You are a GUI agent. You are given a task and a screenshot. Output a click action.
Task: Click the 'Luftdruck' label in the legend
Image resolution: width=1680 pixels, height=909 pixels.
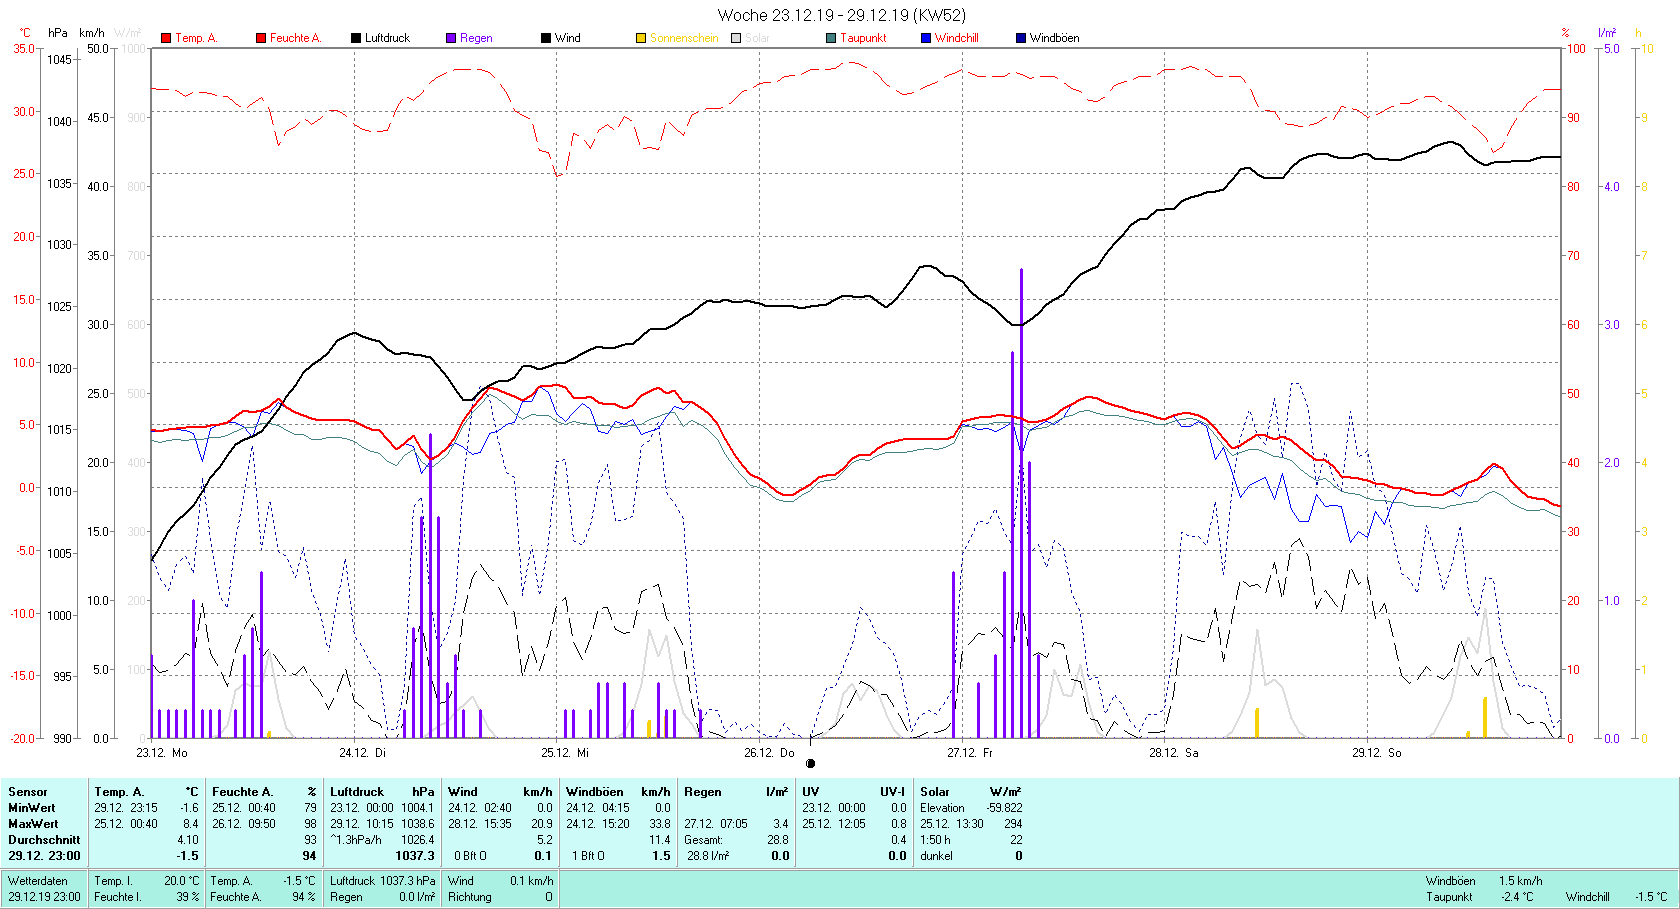click(387, 38)
